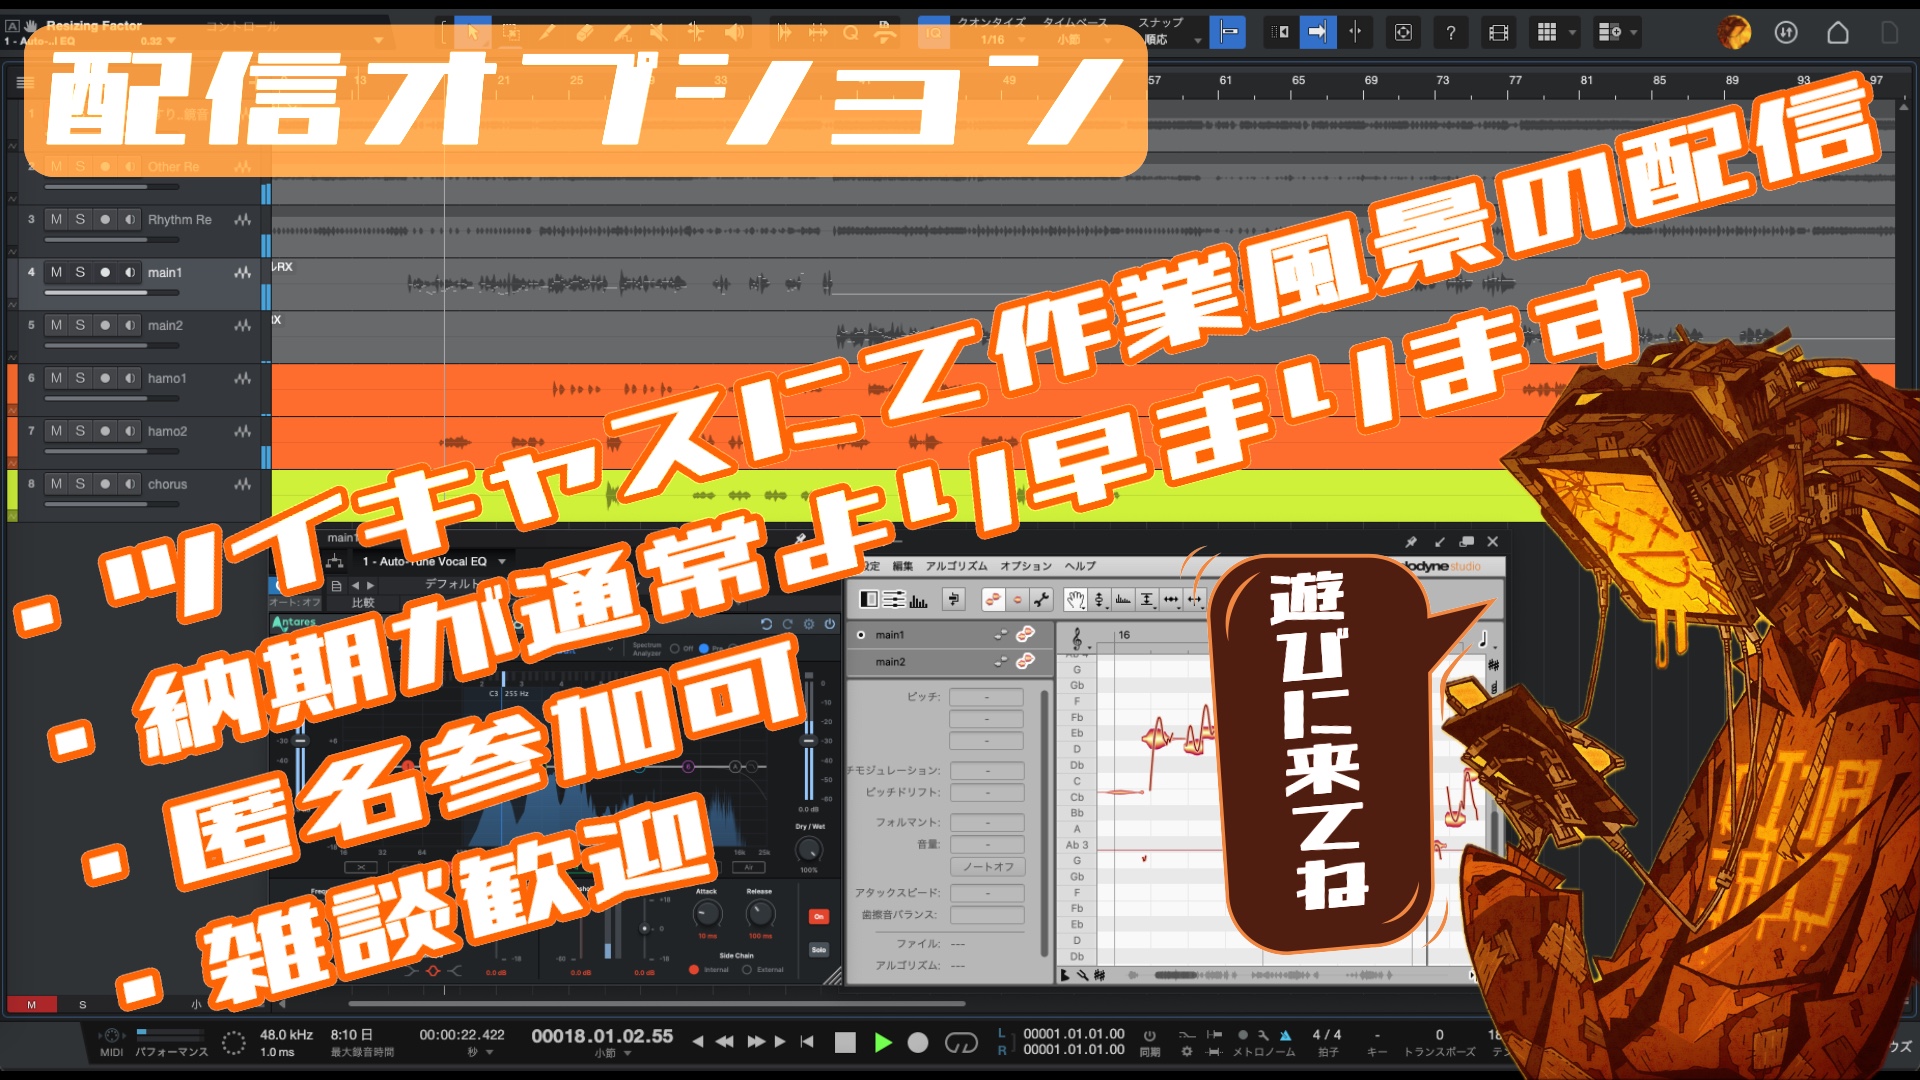
Task: Click the transfer sync arrows icon
Action: pos(1786,32)
